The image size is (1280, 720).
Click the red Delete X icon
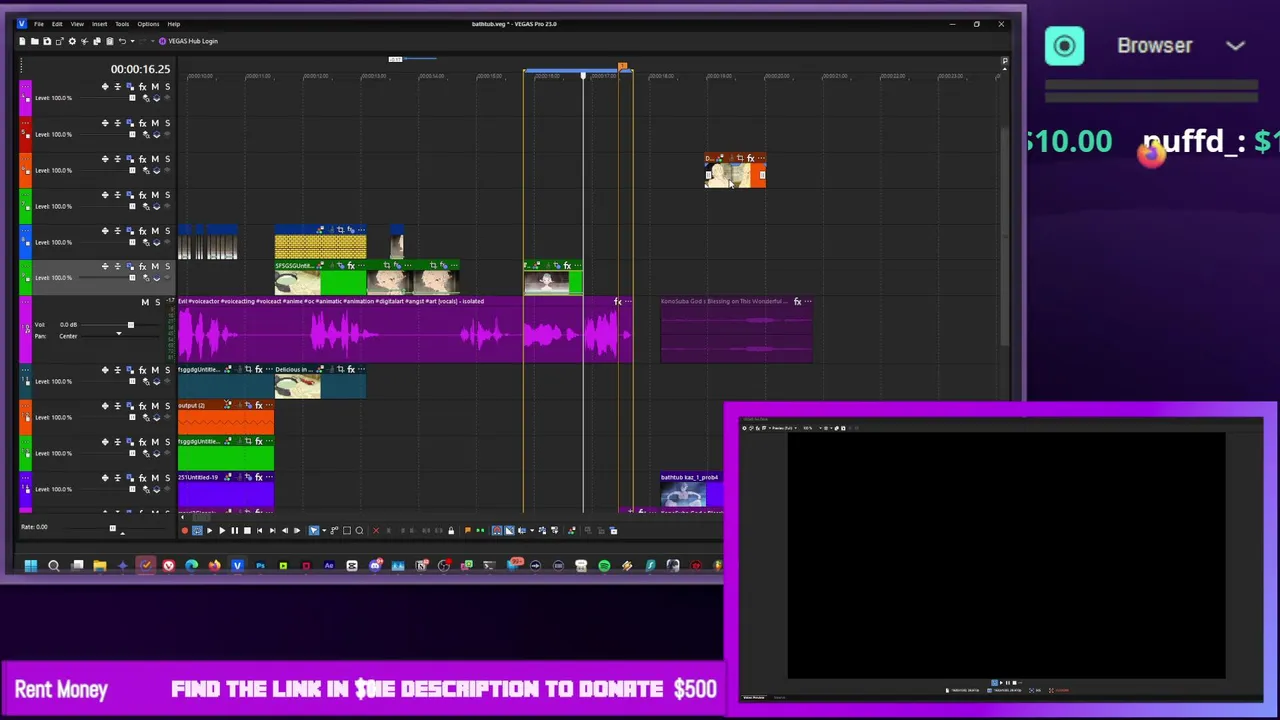(376, 530)
